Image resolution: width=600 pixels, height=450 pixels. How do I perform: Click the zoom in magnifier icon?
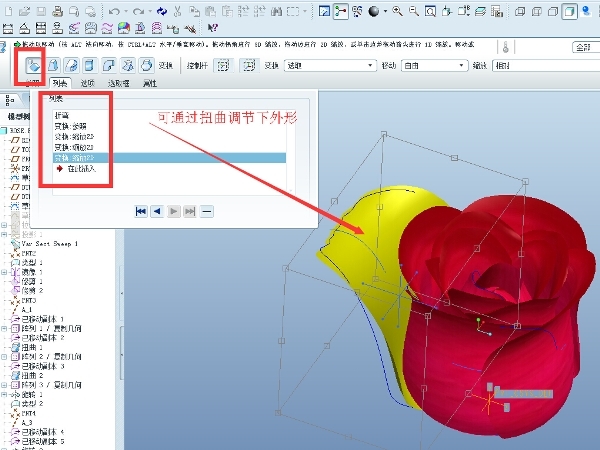point(397,11)
